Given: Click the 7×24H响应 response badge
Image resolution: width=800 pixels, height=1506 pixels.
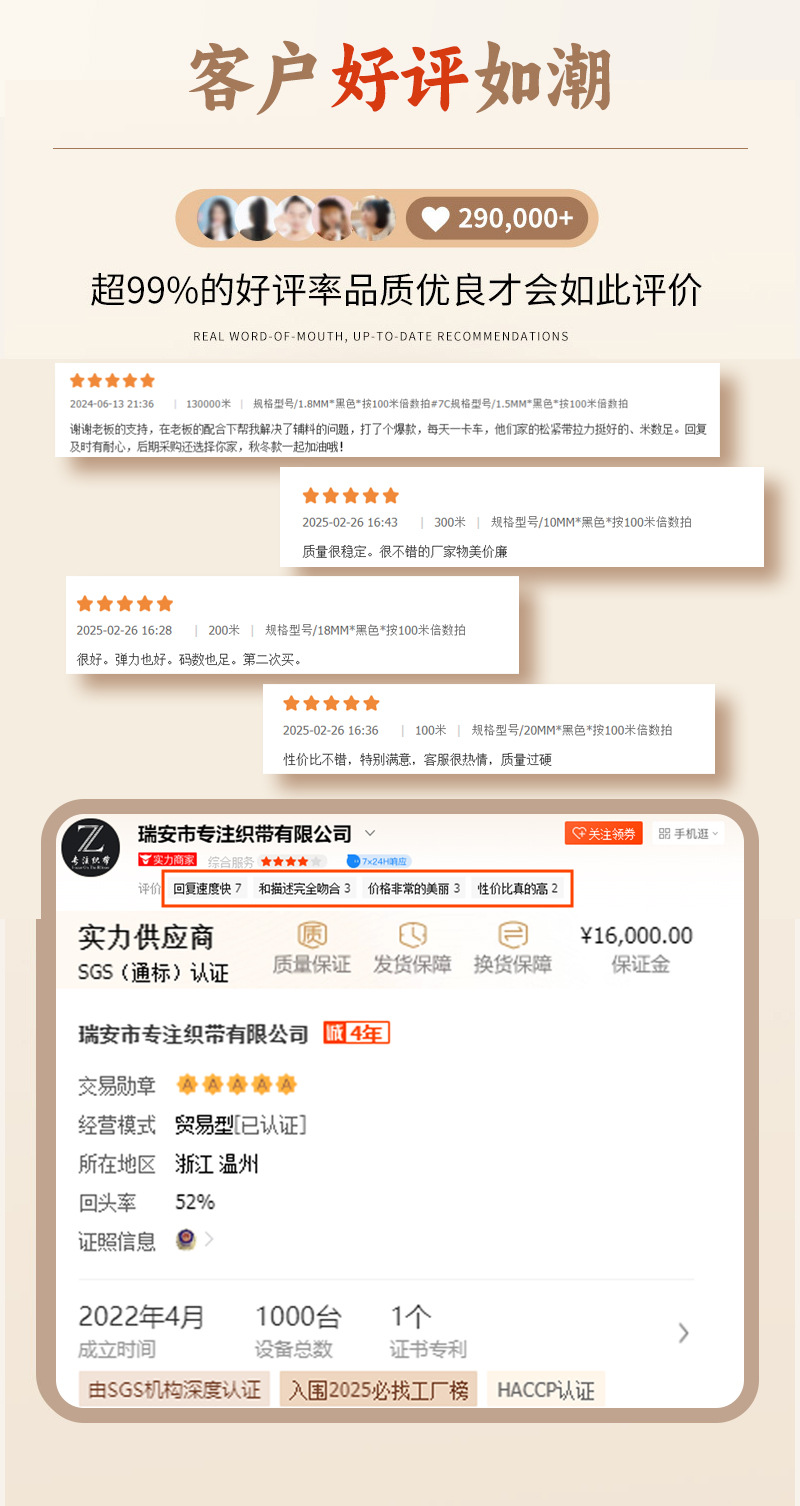Looking at the screenshot, I should [x=378, y=861].
